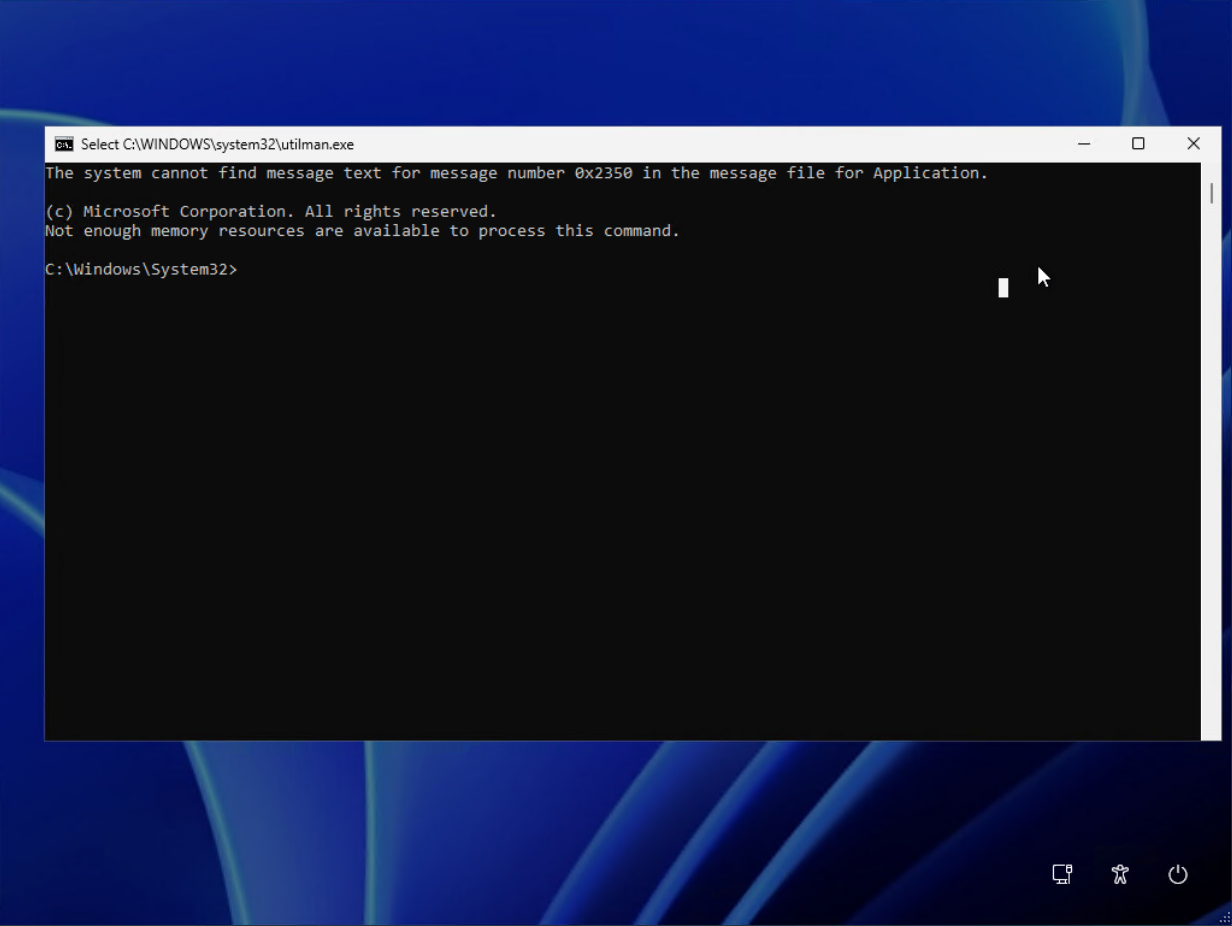
Task: Open the Ease of Access accessibility menu
Action: (x=1119, y=874)
